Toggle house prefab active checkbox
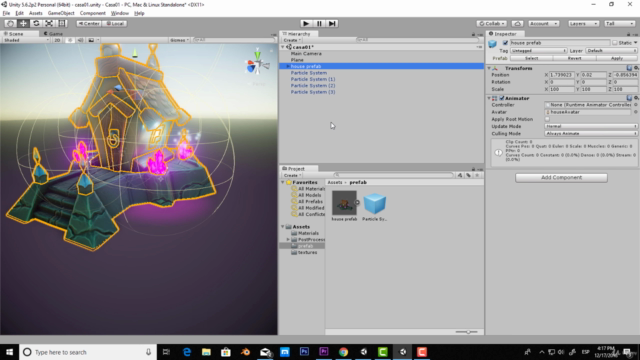This screenshot has height=360, width=640. pos(505,43)
